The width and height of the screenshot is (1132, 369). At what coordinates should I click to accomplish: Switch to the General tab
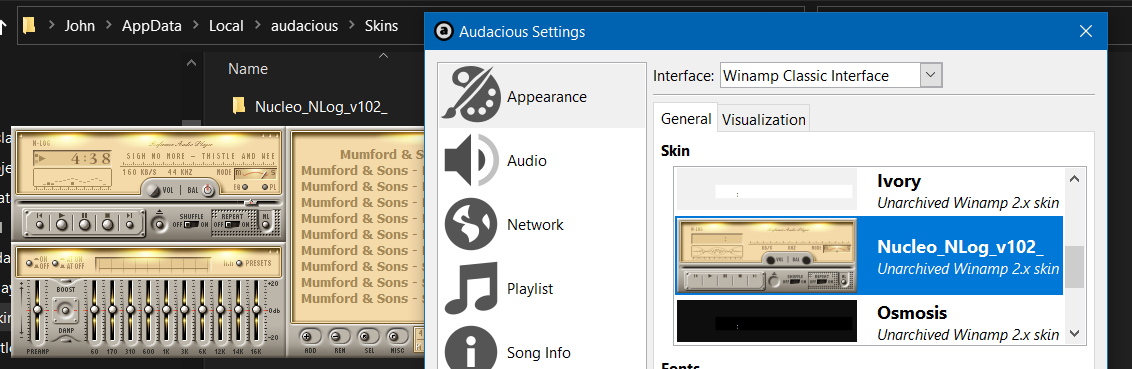686,119
